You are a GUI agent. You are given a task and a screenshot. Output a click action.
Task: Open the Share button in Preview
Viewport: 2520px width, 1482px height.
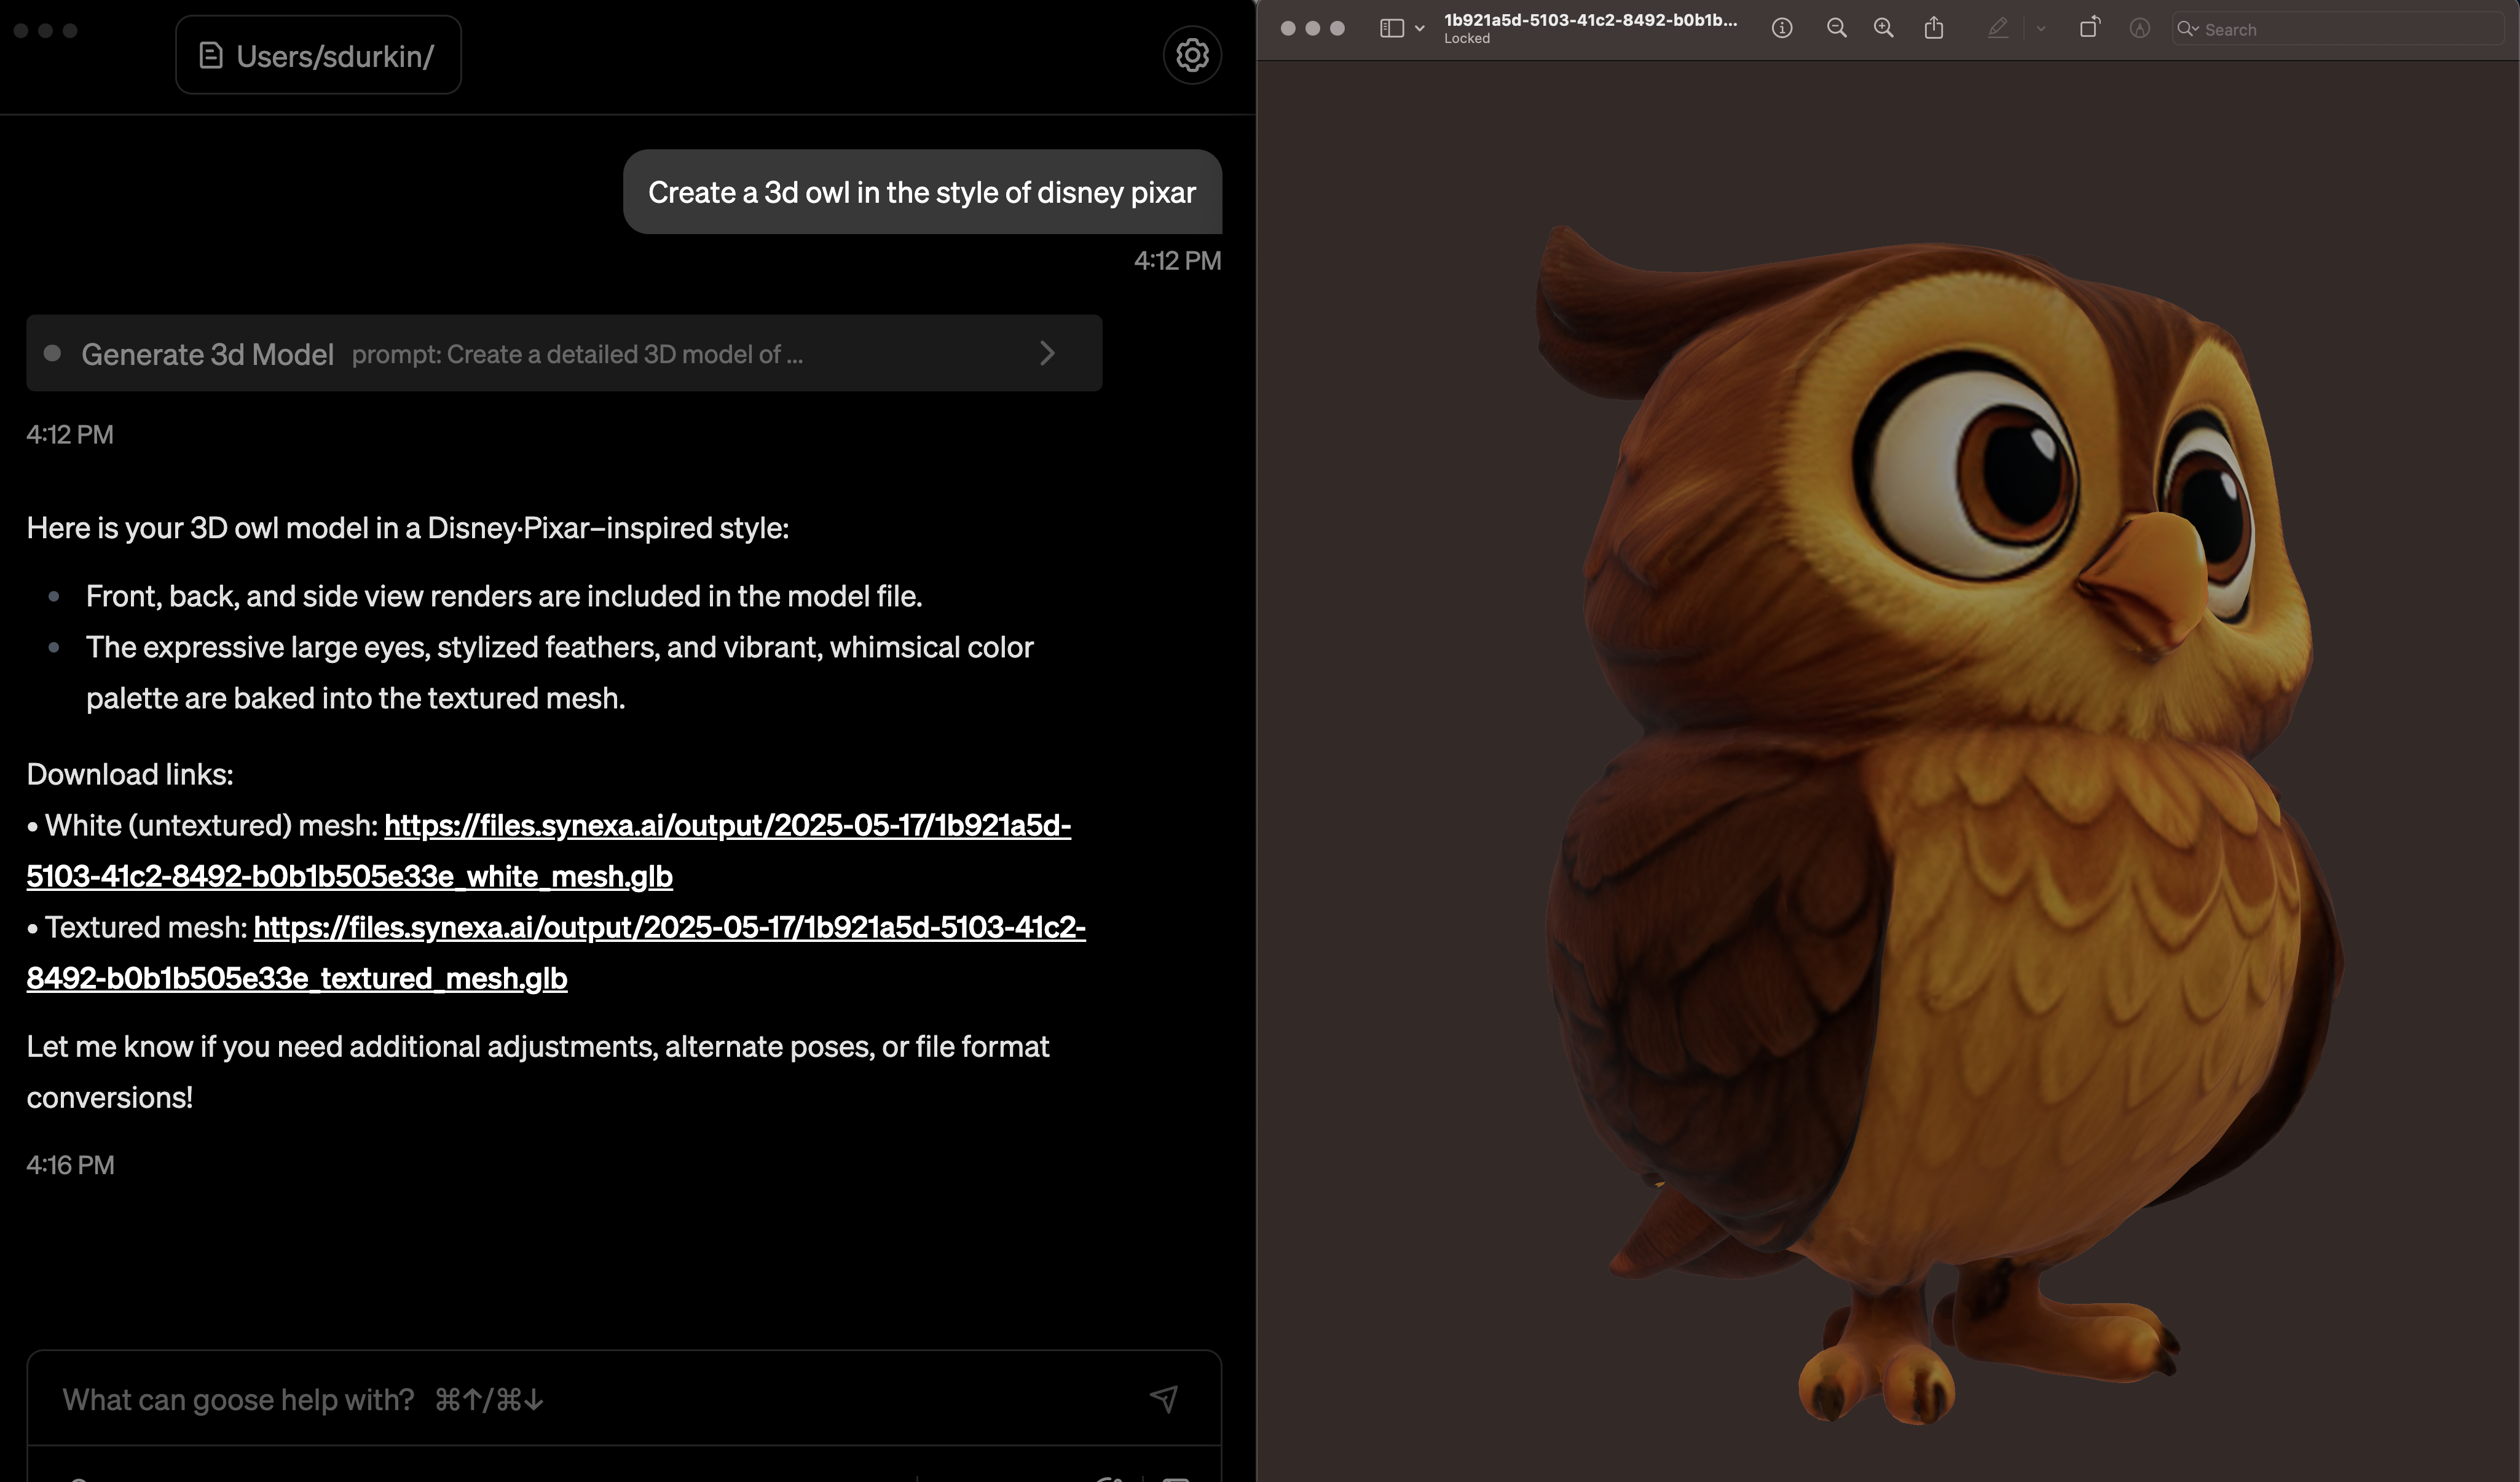point(1933,29)
